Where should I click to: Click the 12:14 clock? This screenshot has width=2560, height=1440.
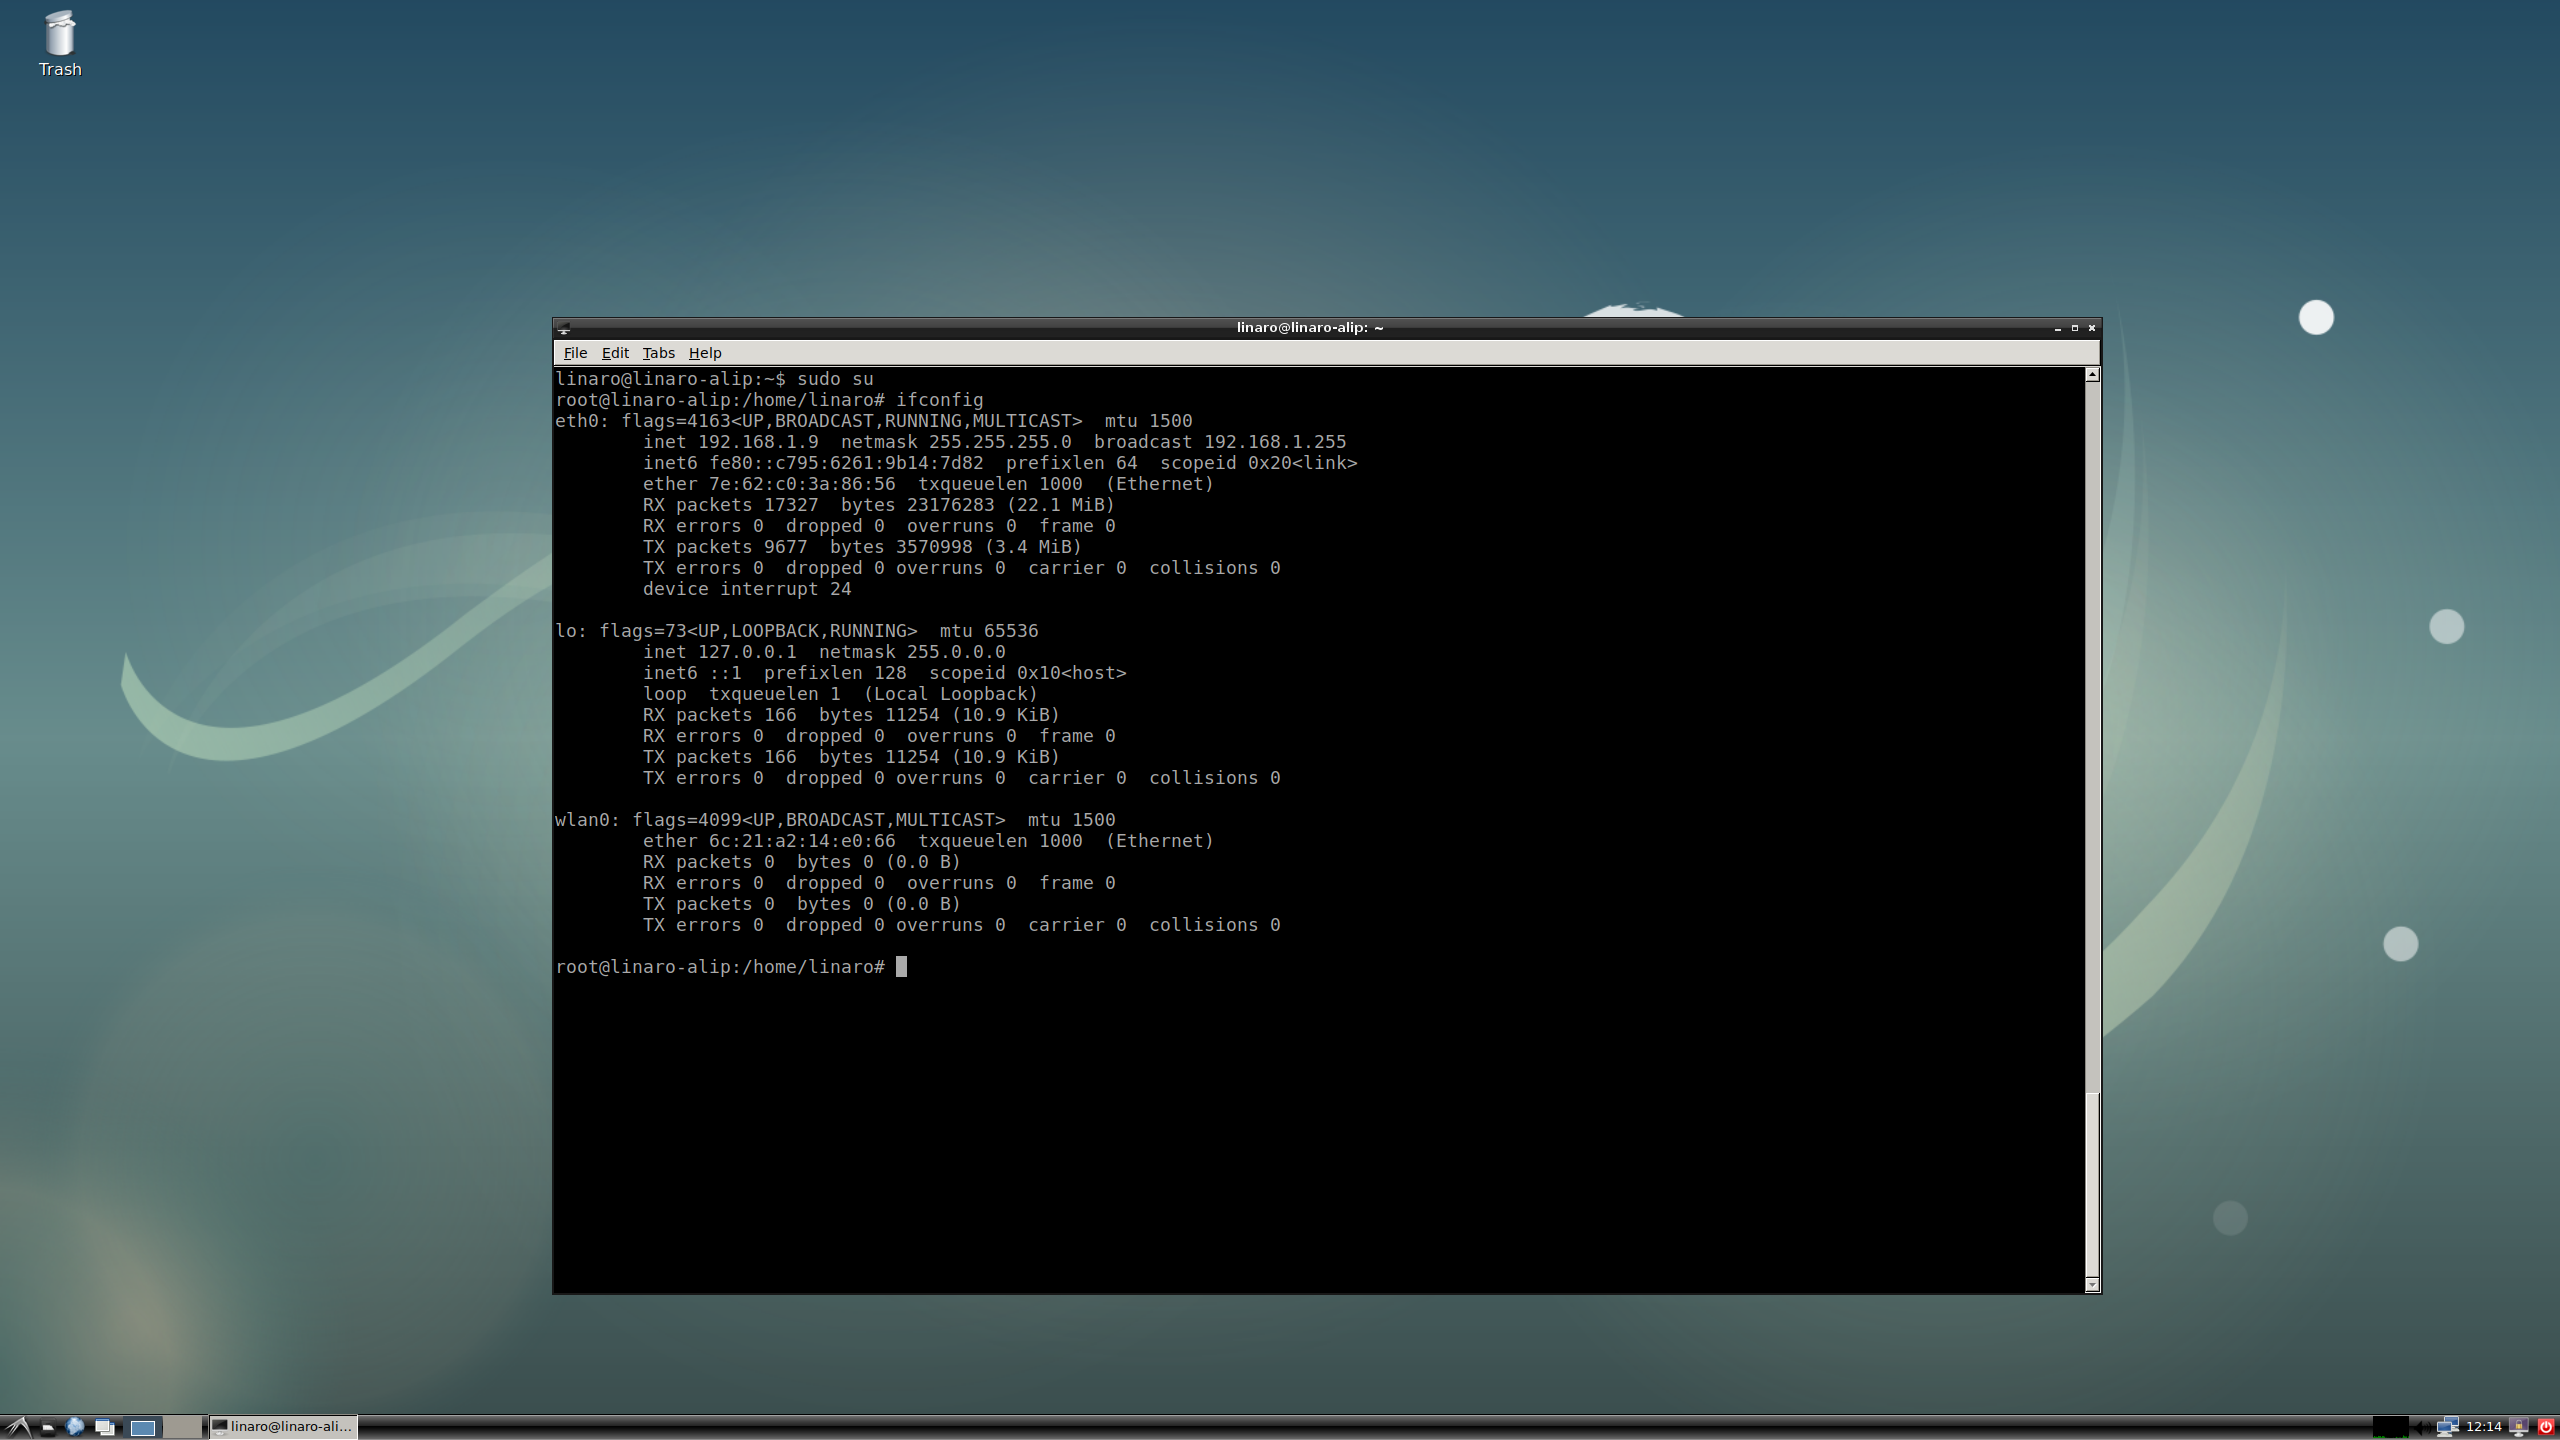click(x=2483, y=1427)
